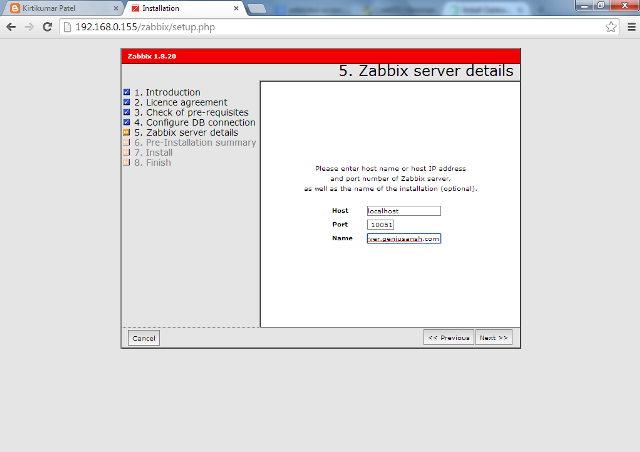The height and width of the screenshot is (452, 640).
Task: Click the 'Host' field label
Action: click(340, 211)
